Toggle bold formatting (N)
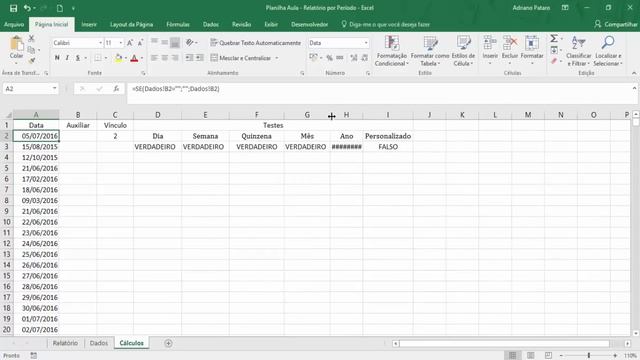This screenshot has height=360, width=640. (x=57, y=58)
